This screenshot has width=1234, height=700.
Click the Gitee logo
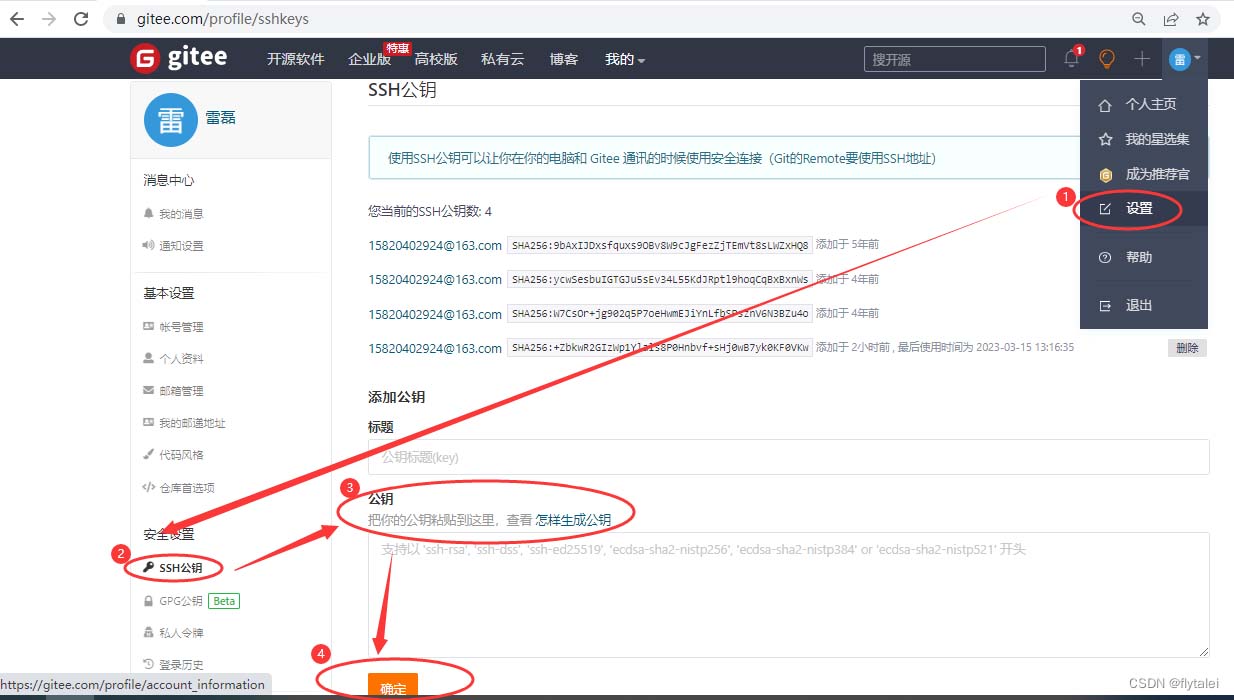click(180, 59)
